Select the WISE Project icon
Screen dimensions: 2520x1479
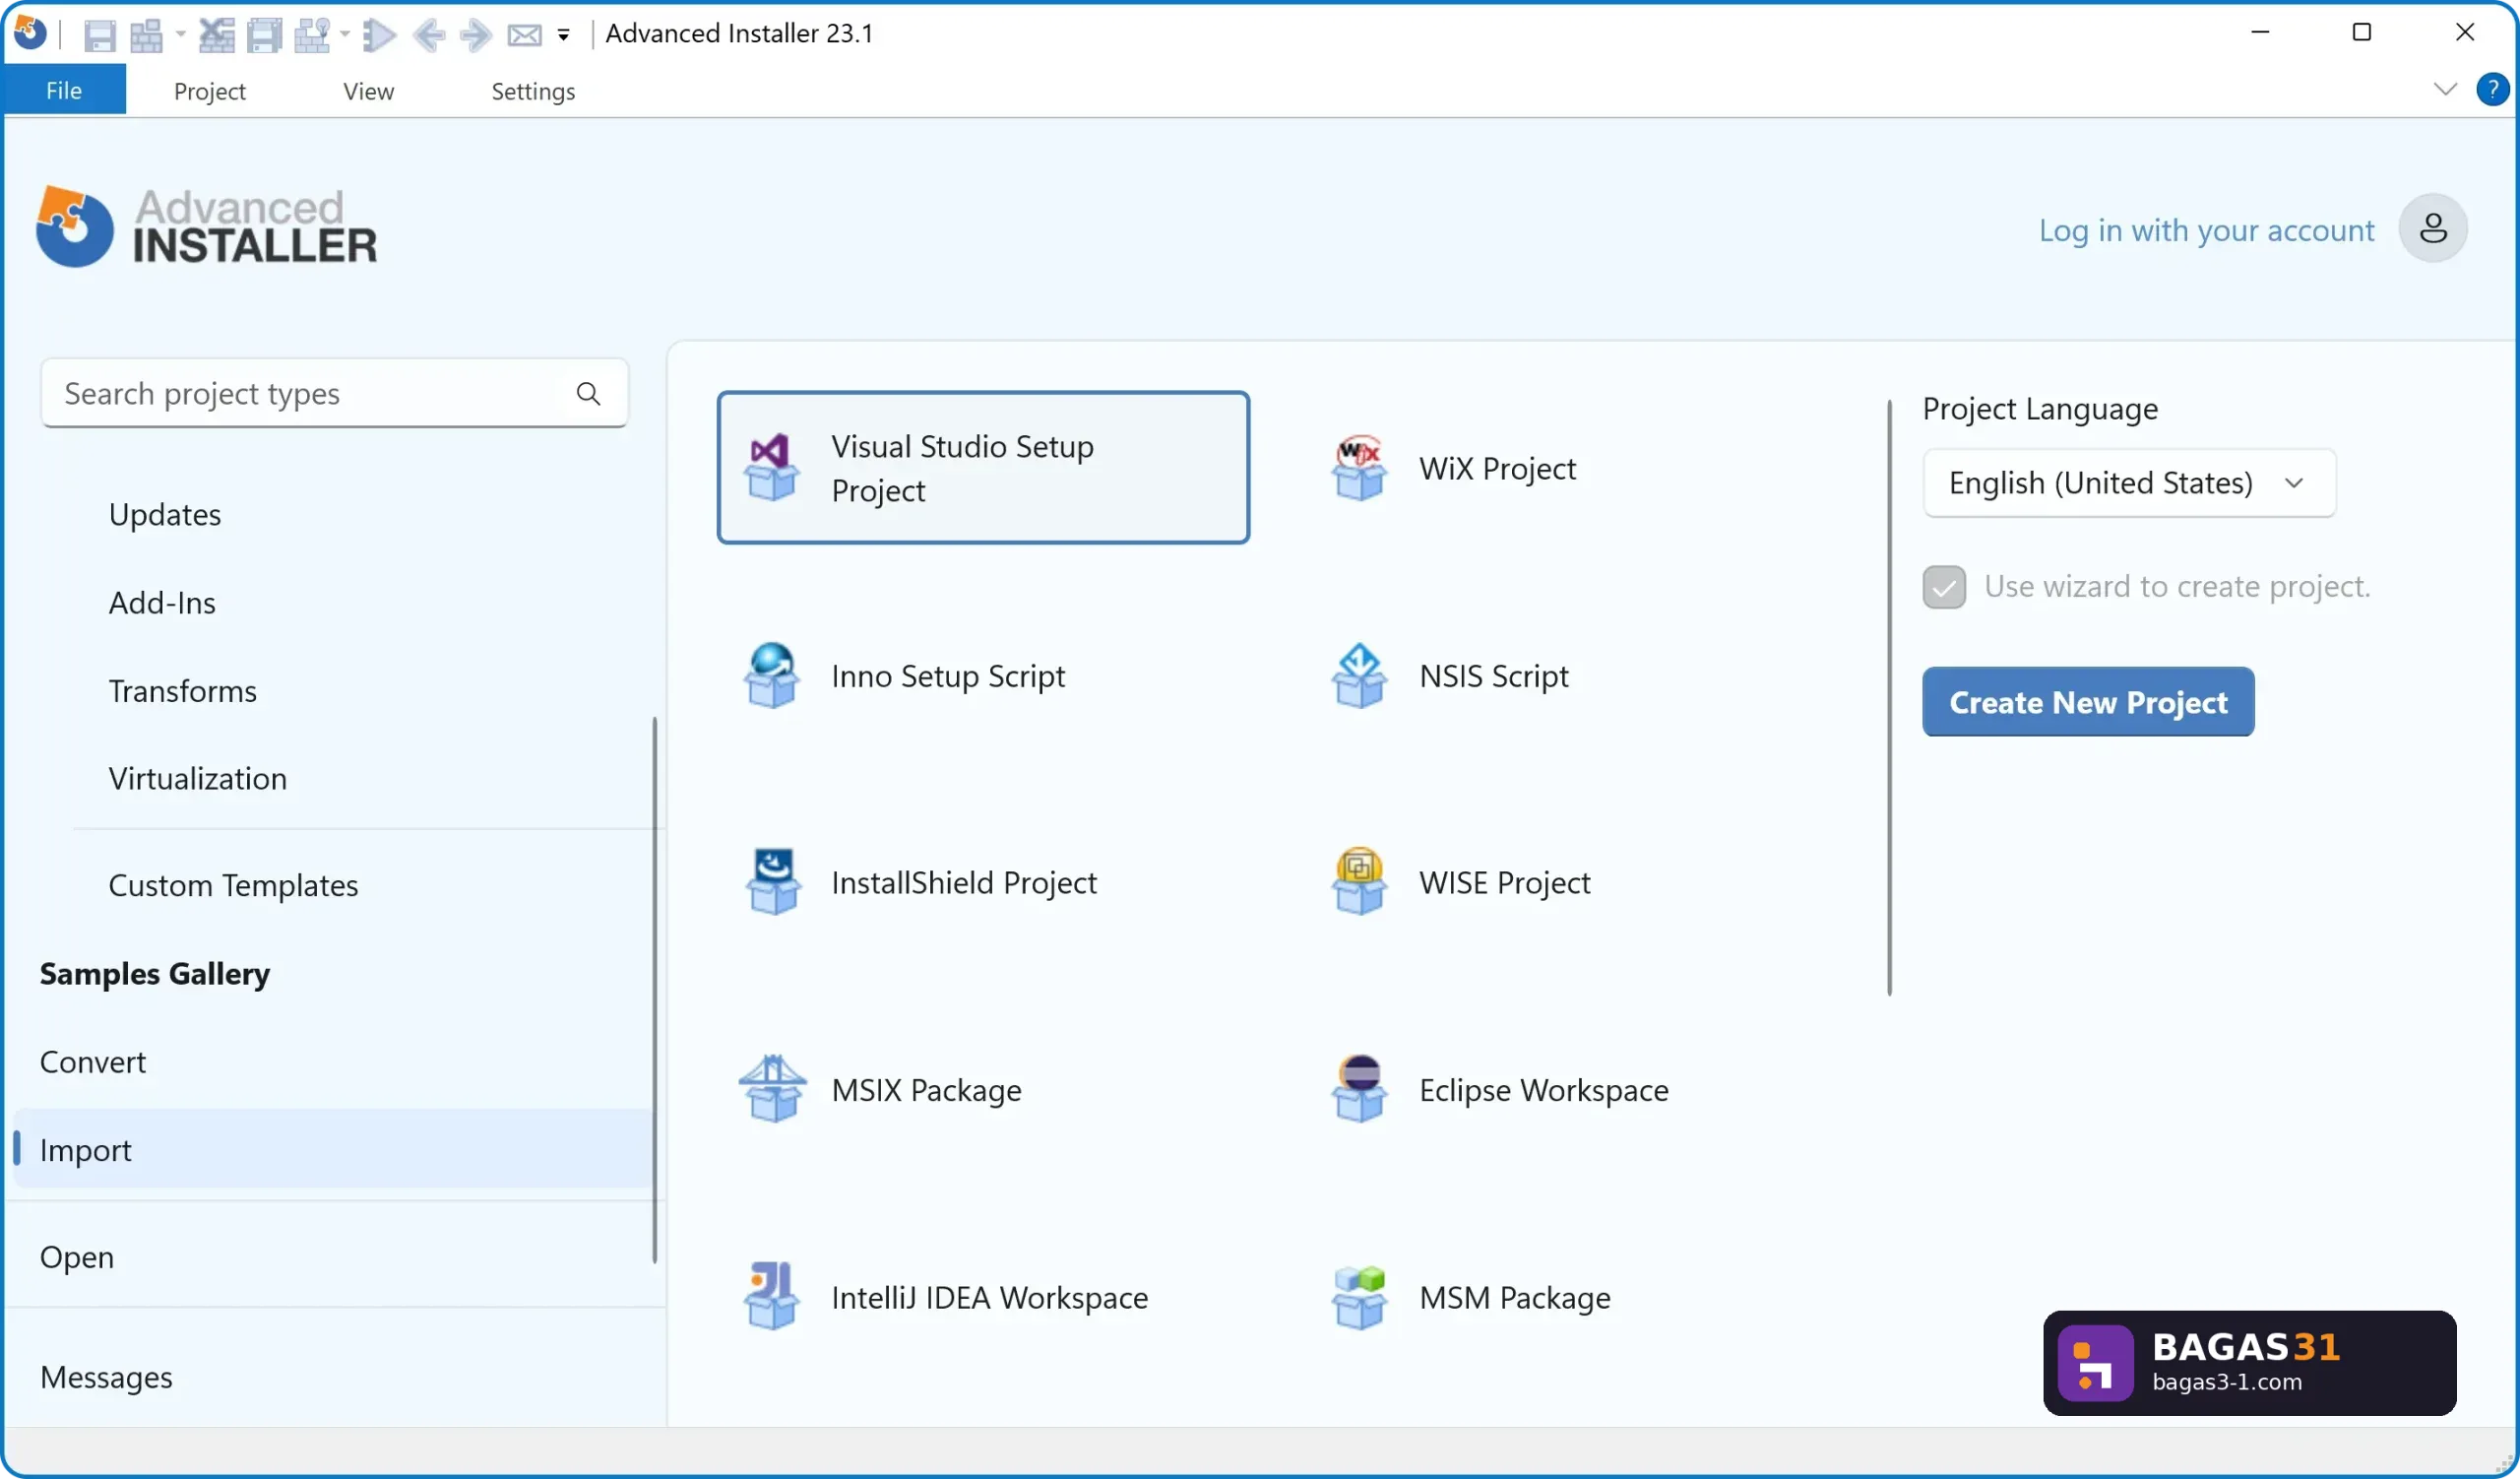pyautogui.click(x=1359, y=882)
